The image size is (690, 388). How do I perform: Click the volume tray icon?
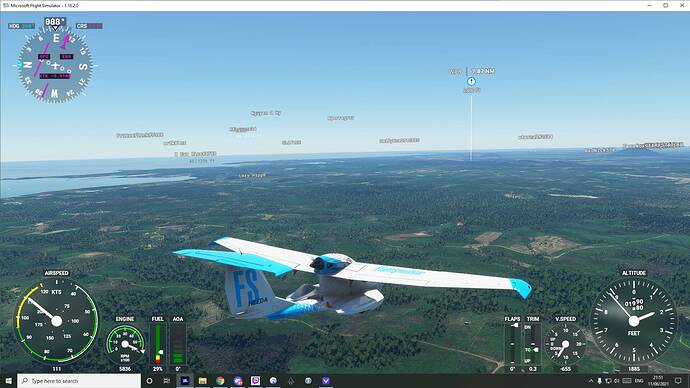point(617,381)
